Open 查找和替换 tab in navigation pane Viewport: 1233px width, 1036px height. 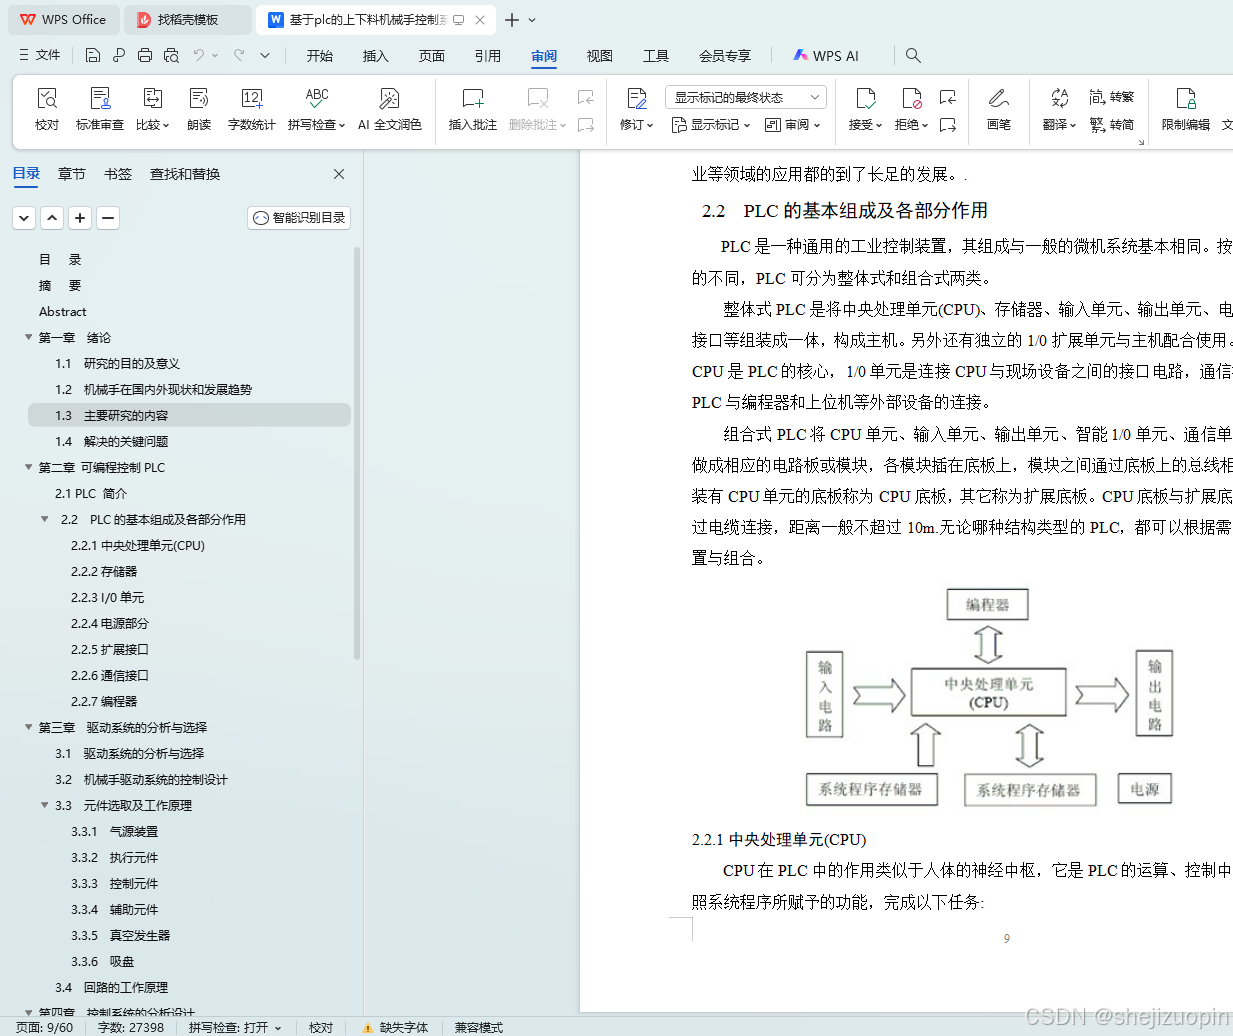pos(185,174)
